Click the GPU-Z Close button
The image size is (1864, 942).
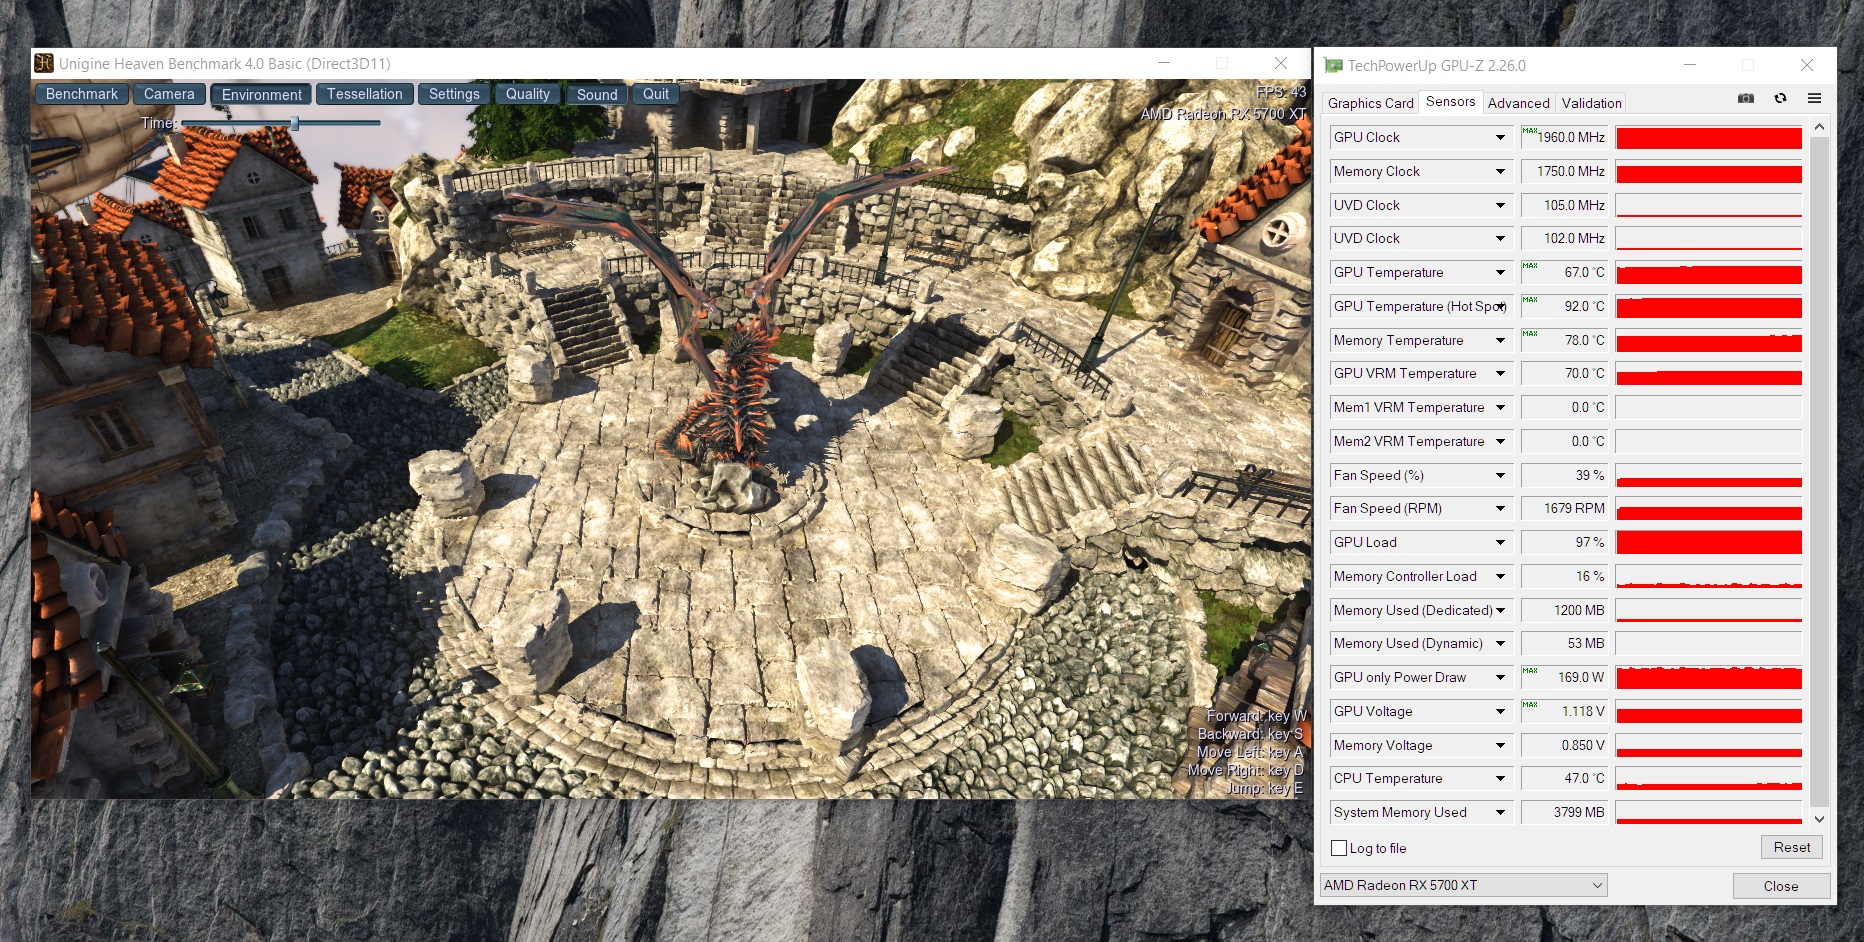[1781, 886]
